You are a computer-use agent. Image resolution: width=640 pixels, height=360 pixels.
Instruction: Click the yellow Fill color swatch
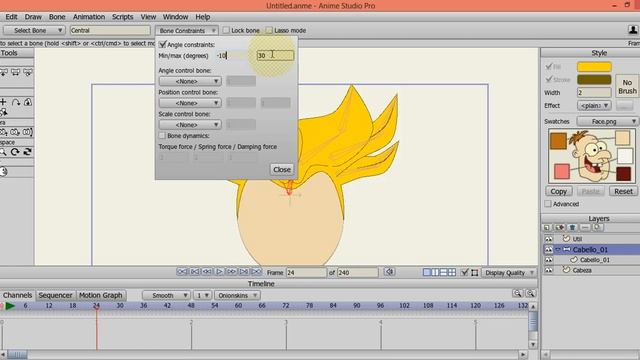point(594,67)
